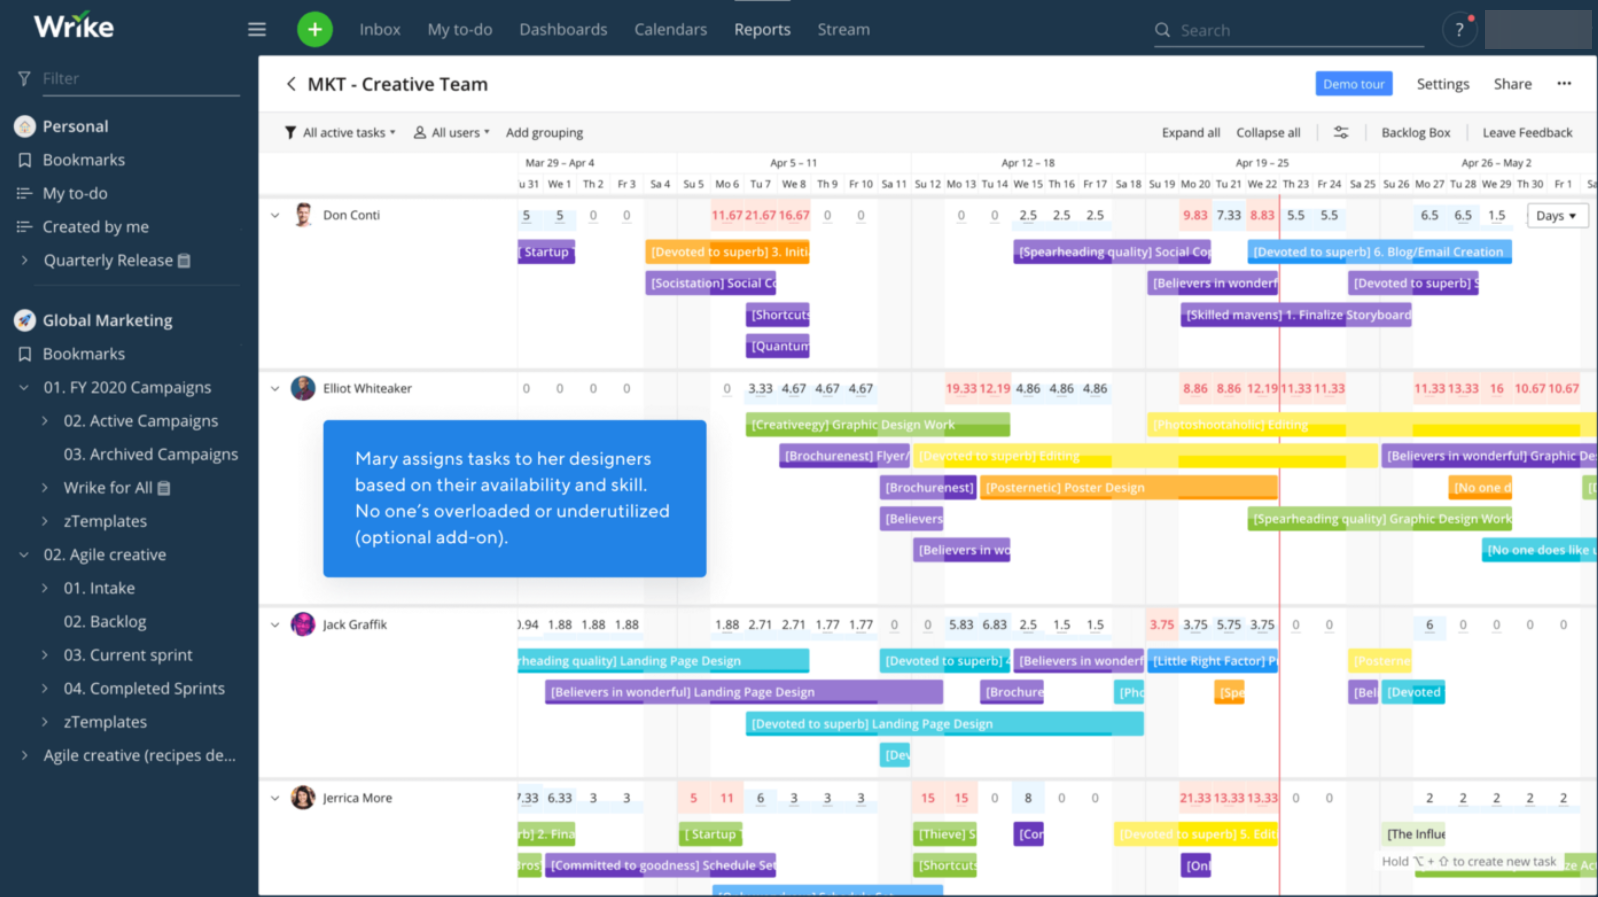Open My to-do in the top navigation
The height and width of the screenshot is (897, 1598).
tap(460, 30)
